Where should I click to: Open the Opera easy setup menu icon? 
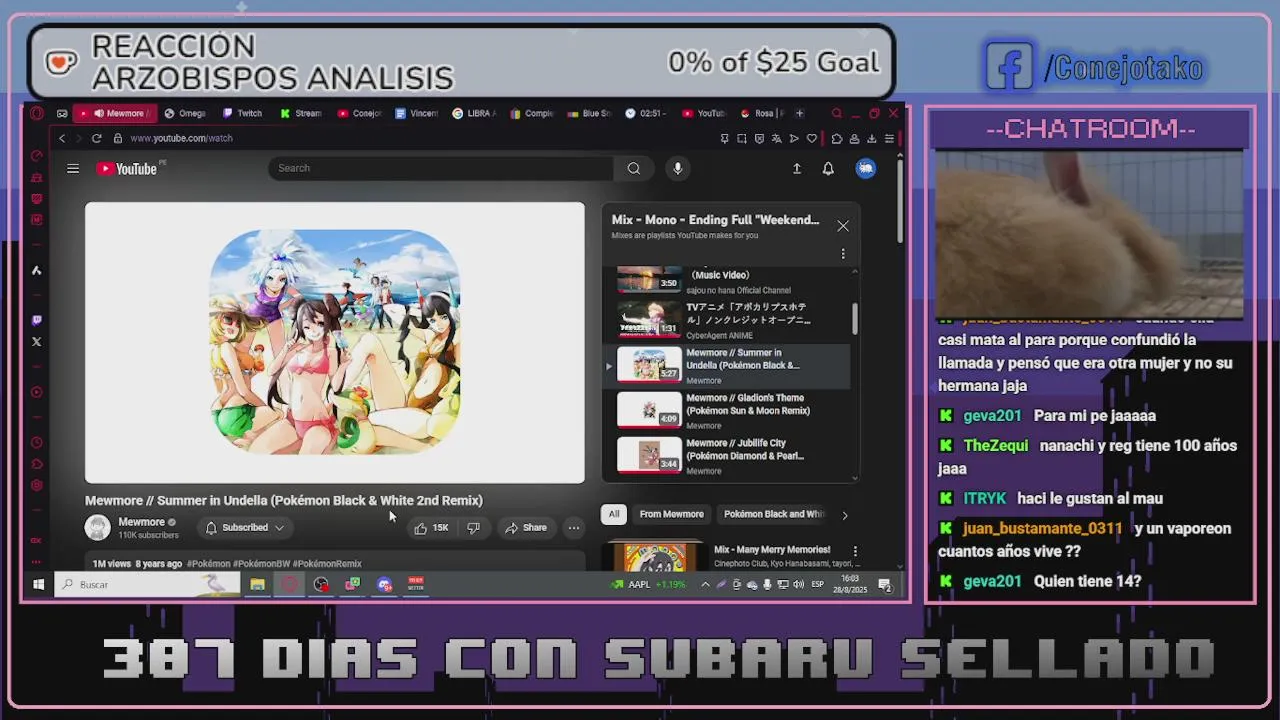coord(889,138)
